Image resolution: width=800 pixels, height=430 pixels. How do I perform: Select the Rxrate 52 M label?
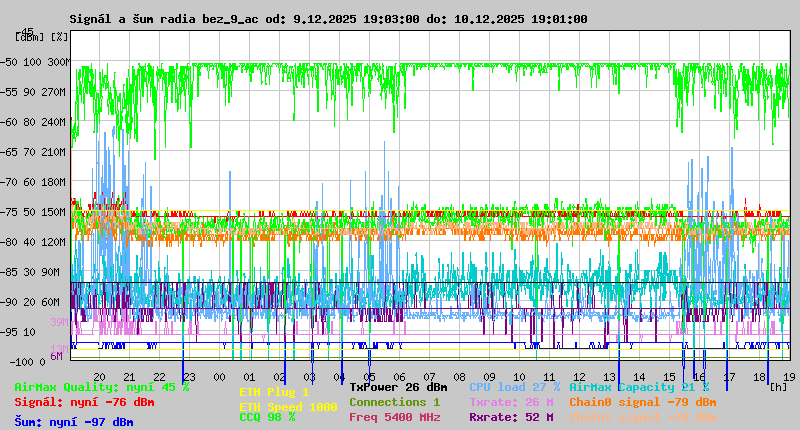(511, 417)
